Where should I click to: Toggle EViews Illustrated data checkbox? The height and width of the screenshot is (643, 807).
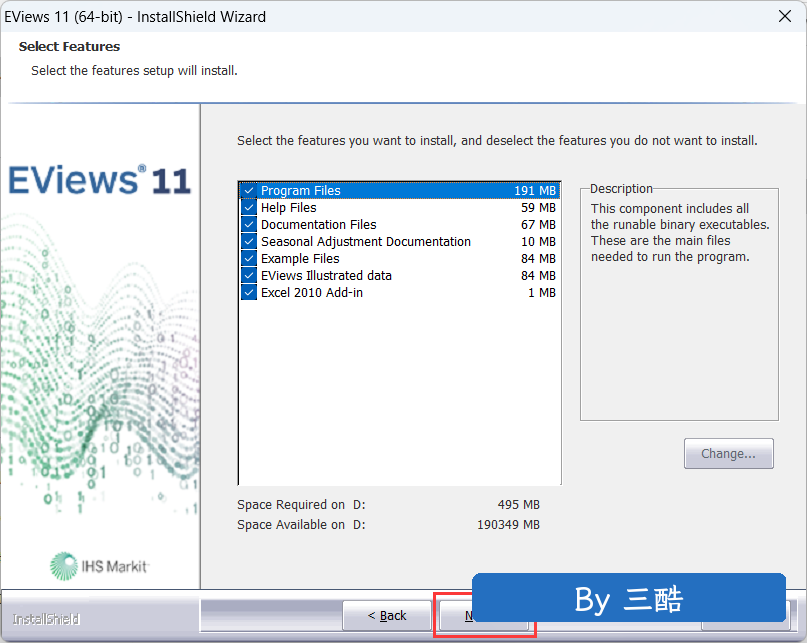tap(249, 275)
